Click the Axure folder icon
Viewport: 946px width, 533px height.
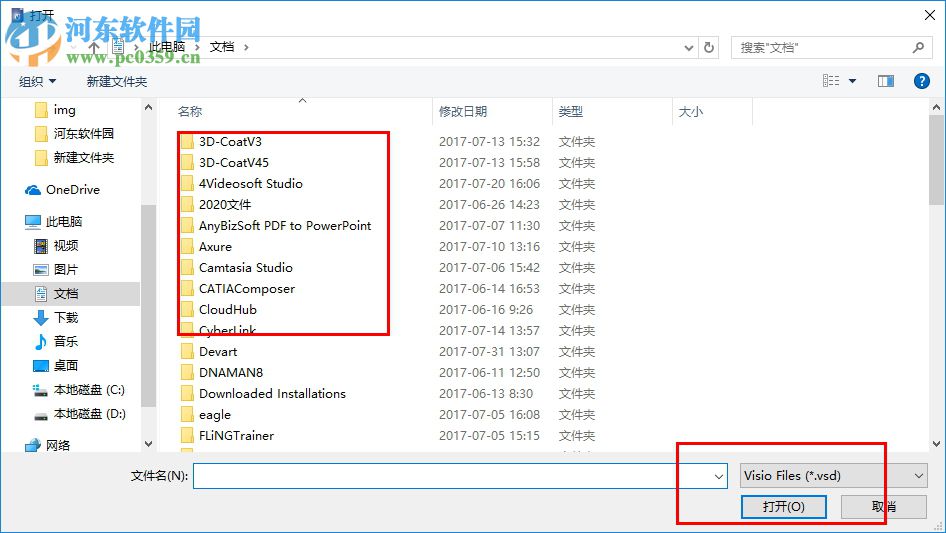click(x=188, y=247)
